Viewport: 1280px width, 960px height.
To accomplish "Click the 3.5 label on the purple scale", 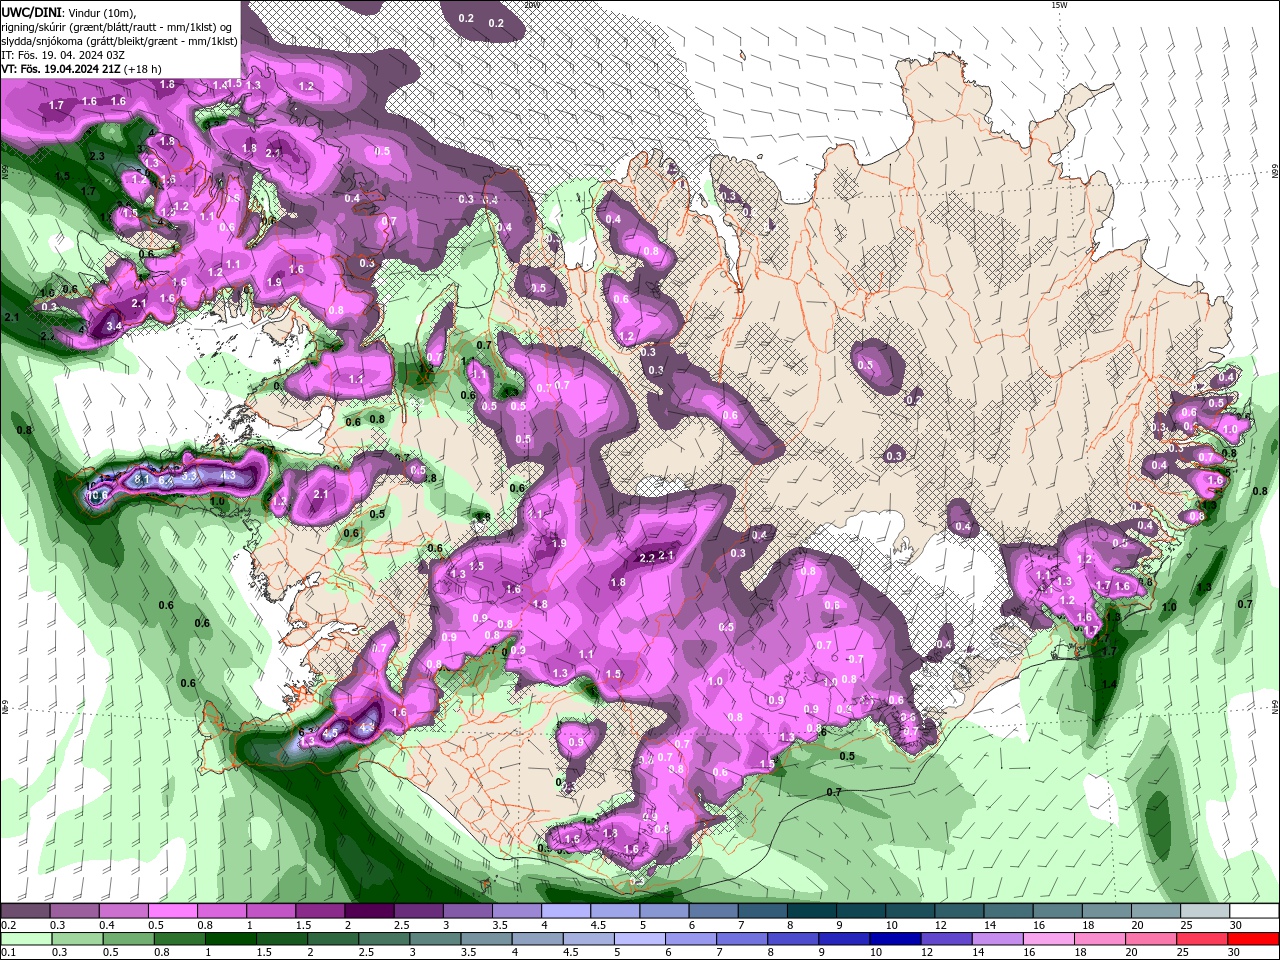I will point(500,925).
